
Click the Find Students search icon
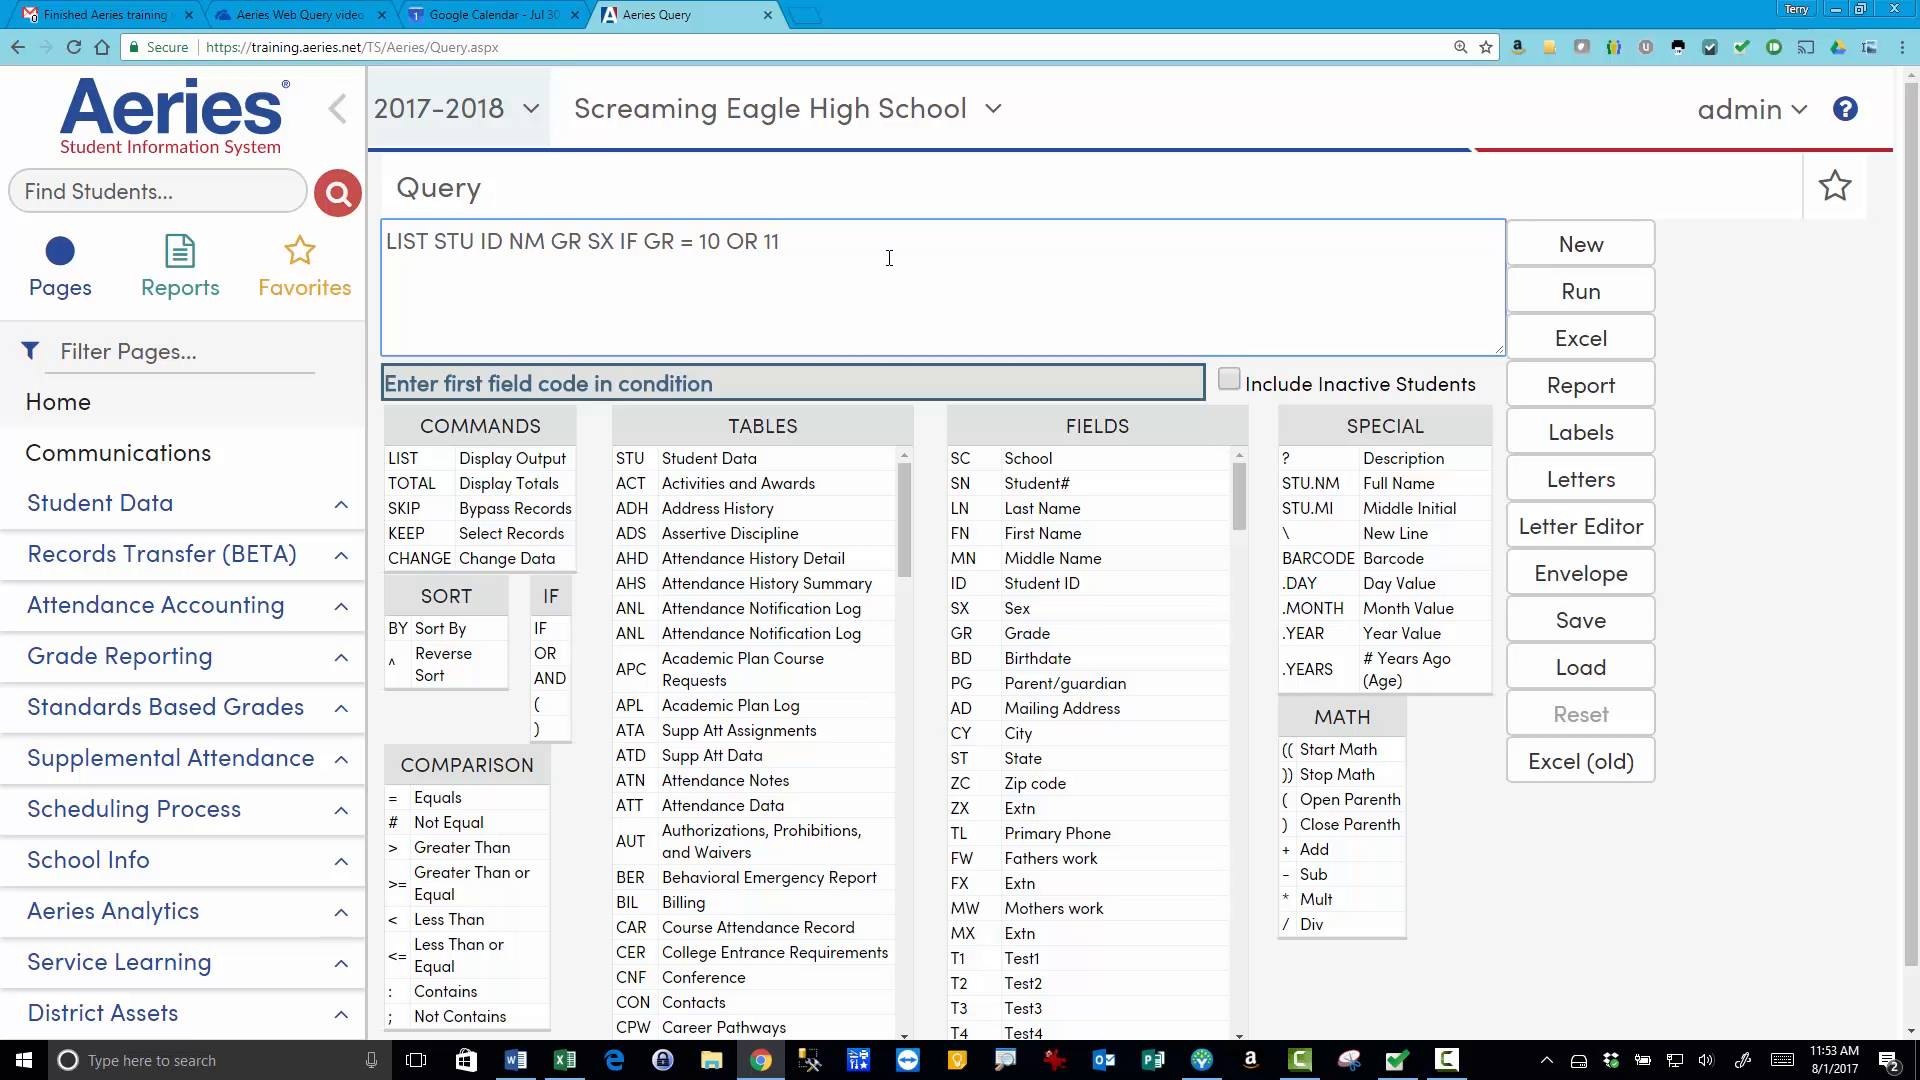337,192
